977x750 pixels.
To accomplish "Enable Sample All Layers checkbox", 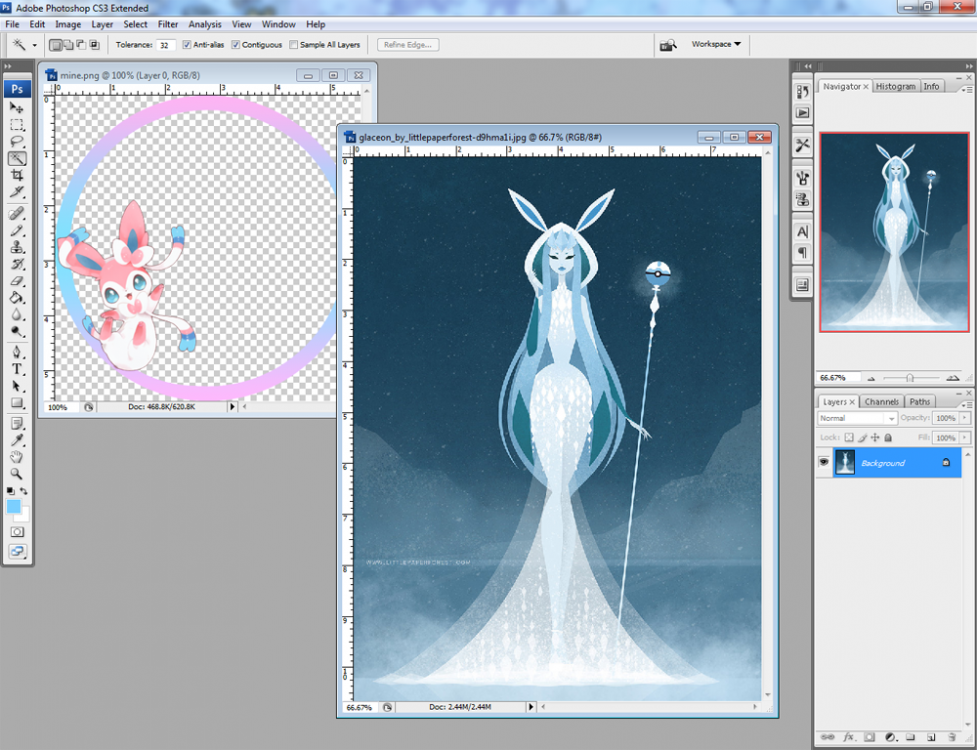I will tap(294, 45).
